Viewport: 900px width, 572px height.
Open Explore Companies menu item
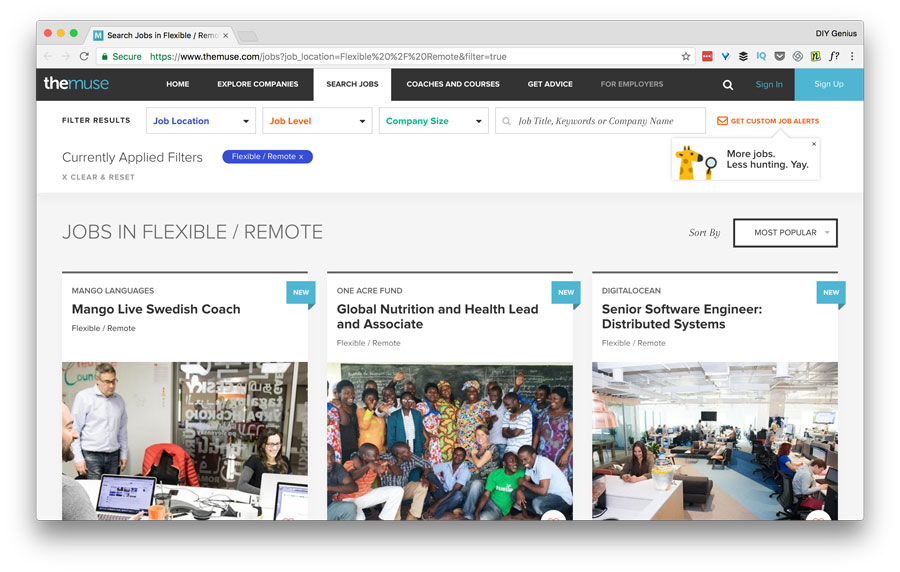click(258, 84)
